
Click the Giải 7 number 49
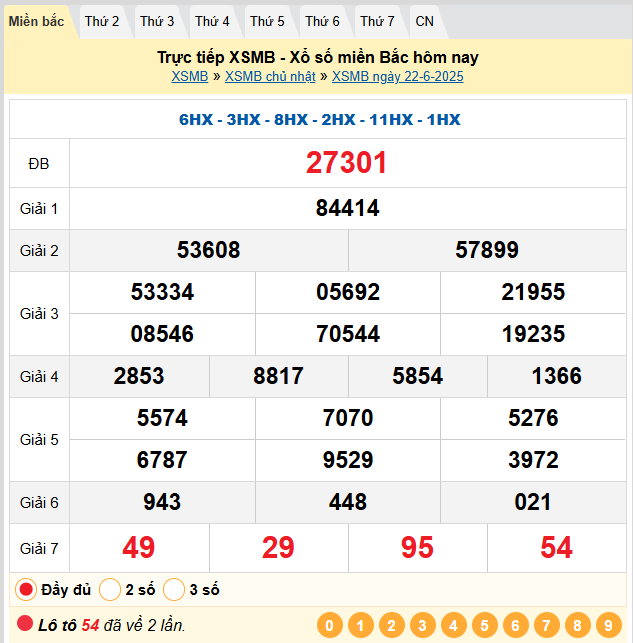click(139, 548)
